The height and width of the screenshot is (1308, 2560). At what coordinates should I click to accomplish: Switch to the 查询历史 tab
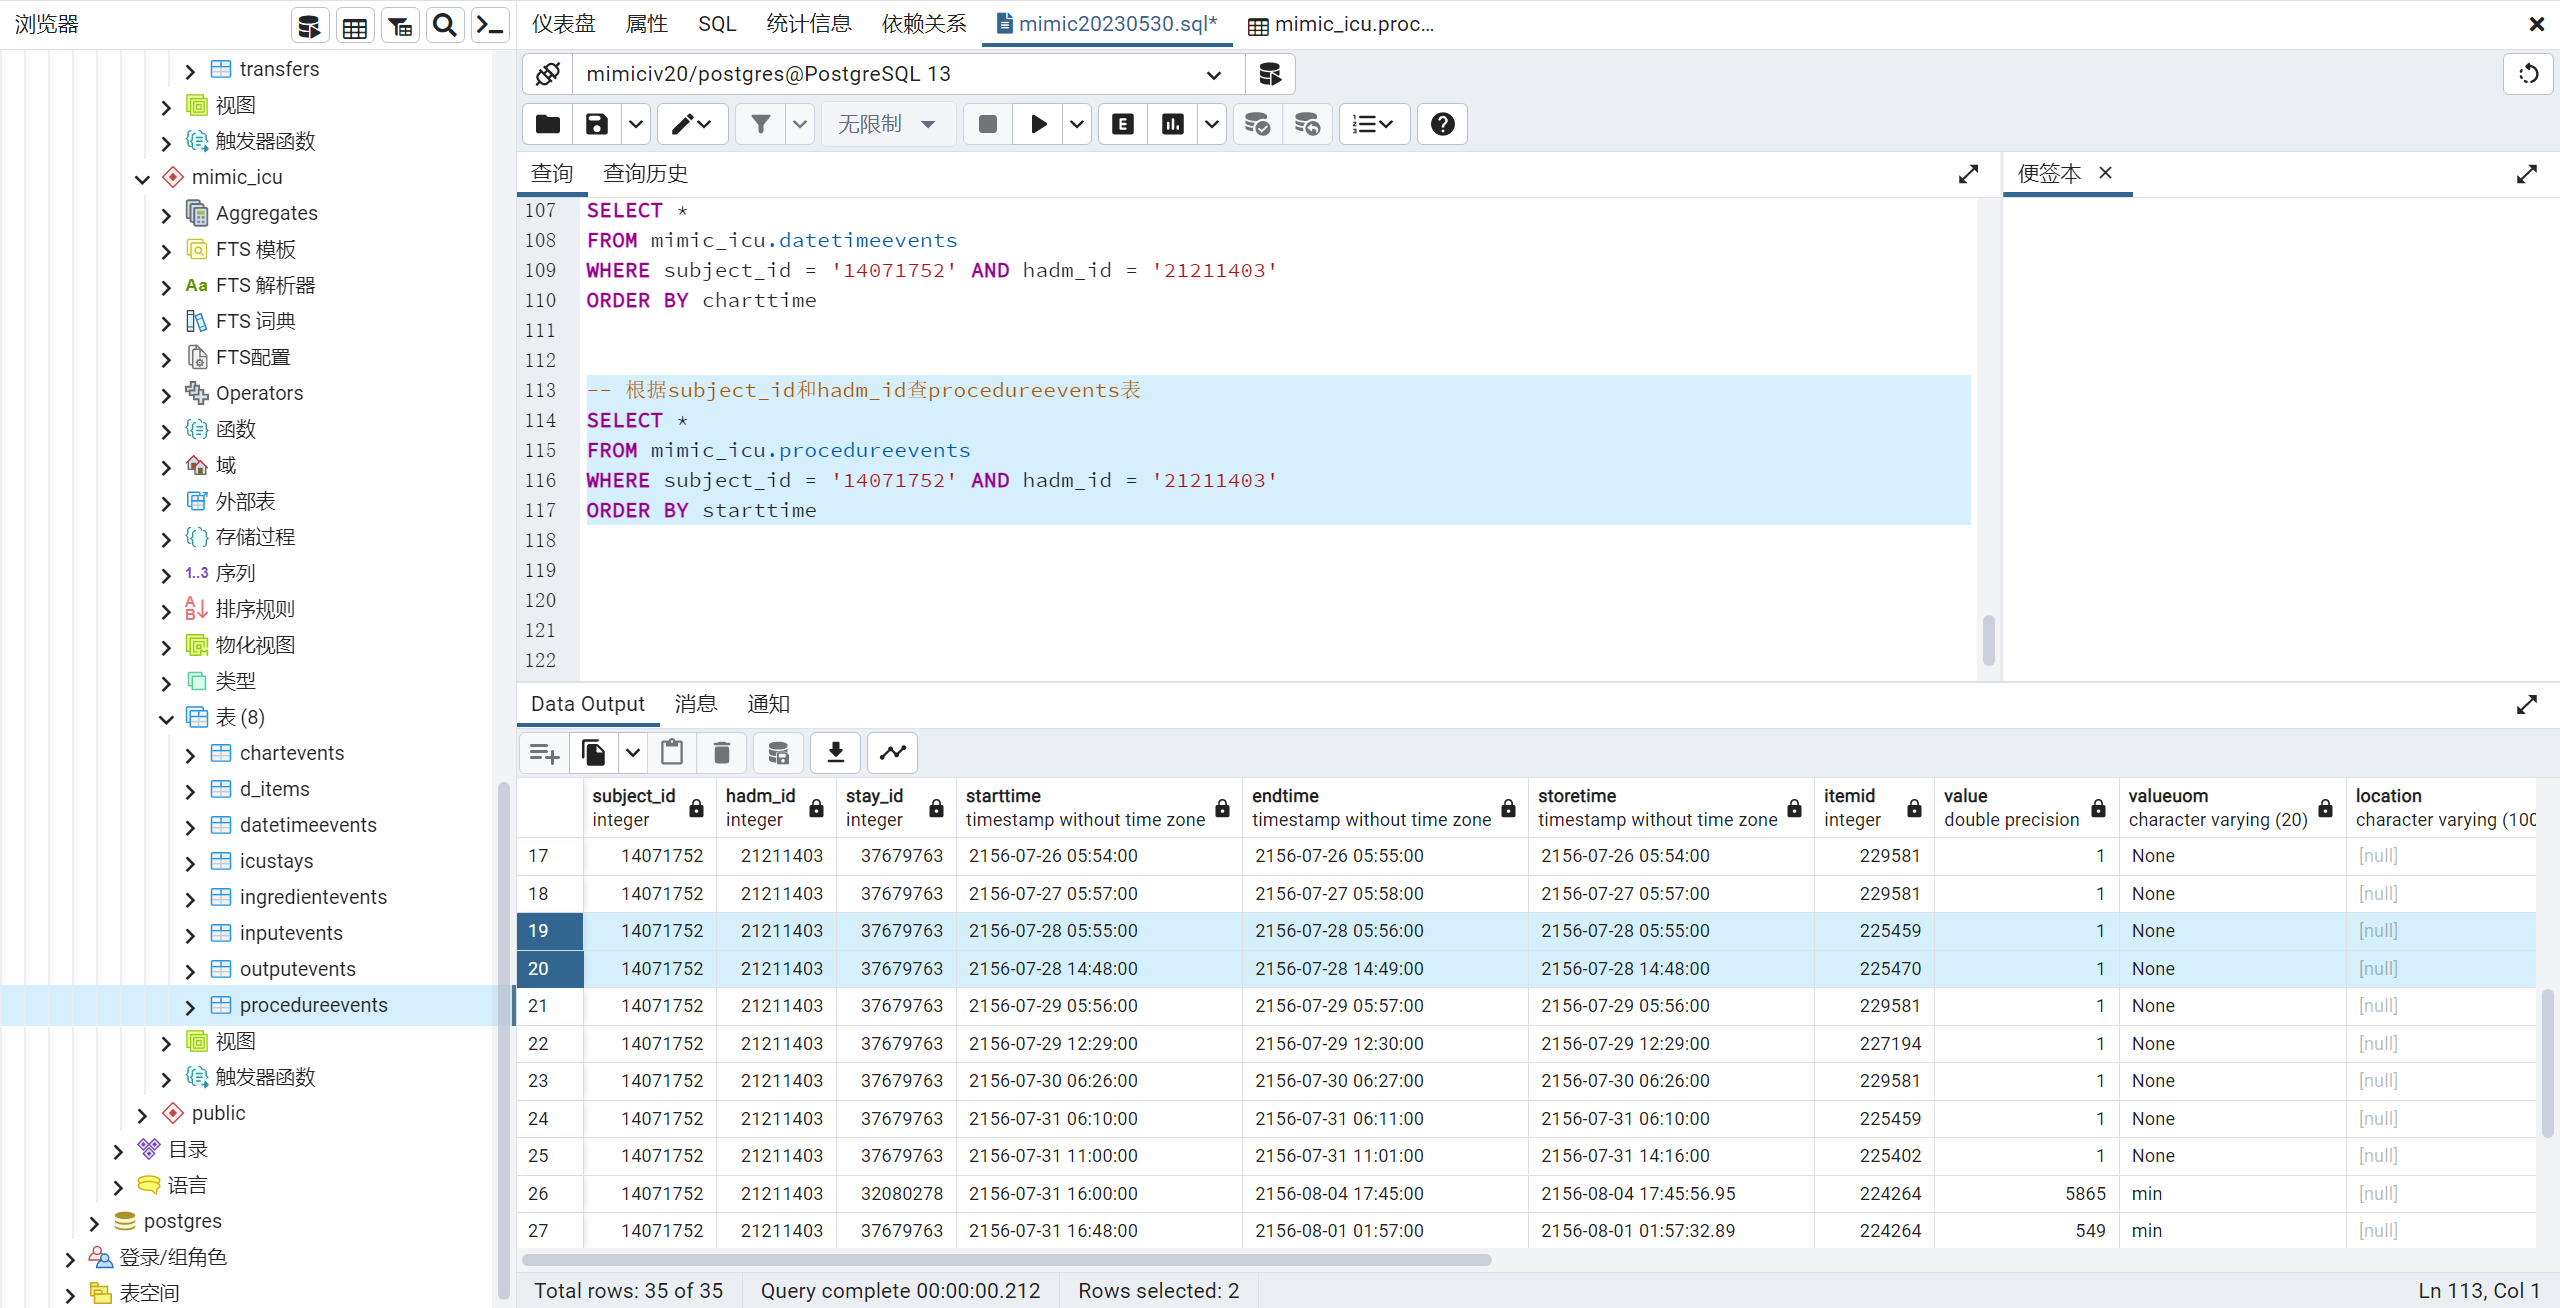pos(646,174)
